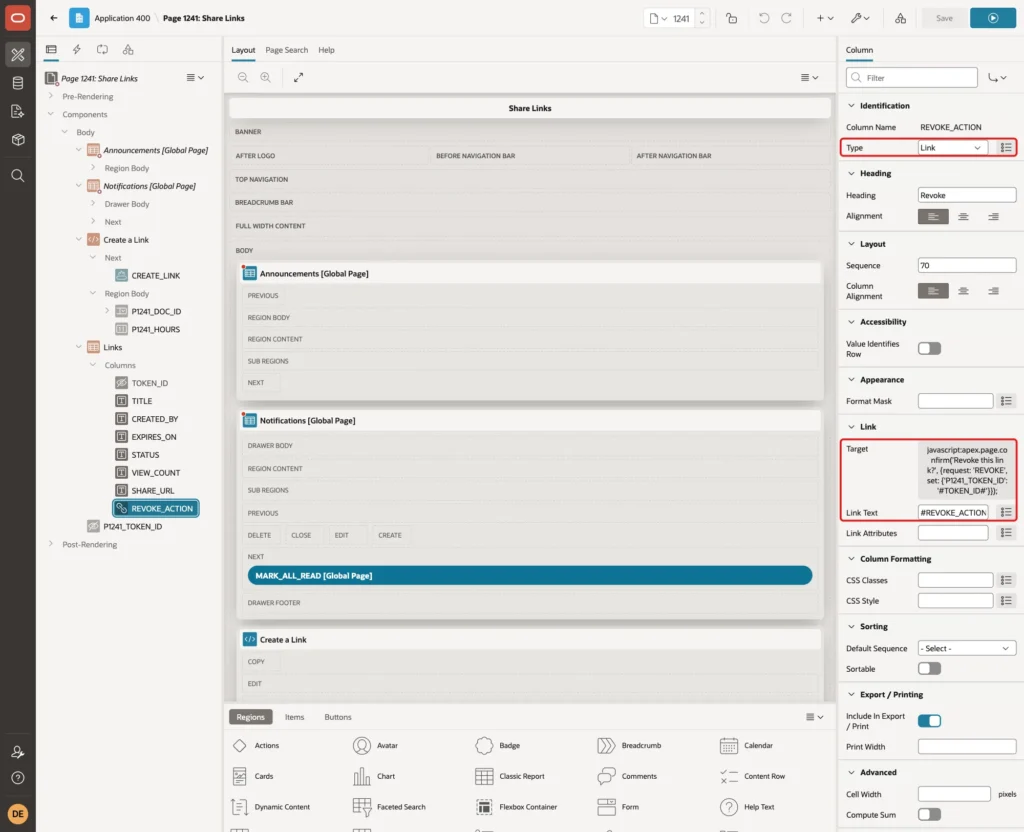The width and height of the screenshot is (1024, 832).
Task: Switch to Rendering tree tab icon
Action: pyautogui.click(x=51, y=50)
